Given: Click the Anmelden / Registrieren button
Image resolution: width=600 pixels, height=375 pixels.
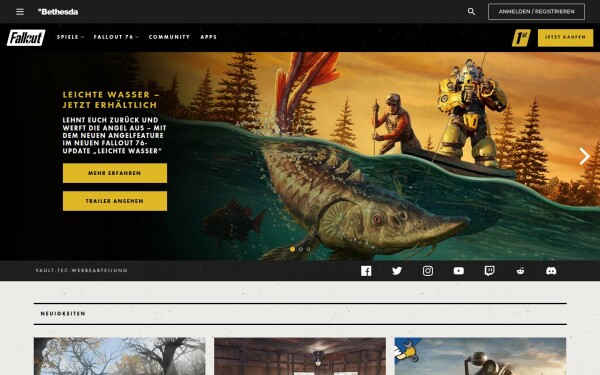Looking at the screenshot, I should point(536,11).
